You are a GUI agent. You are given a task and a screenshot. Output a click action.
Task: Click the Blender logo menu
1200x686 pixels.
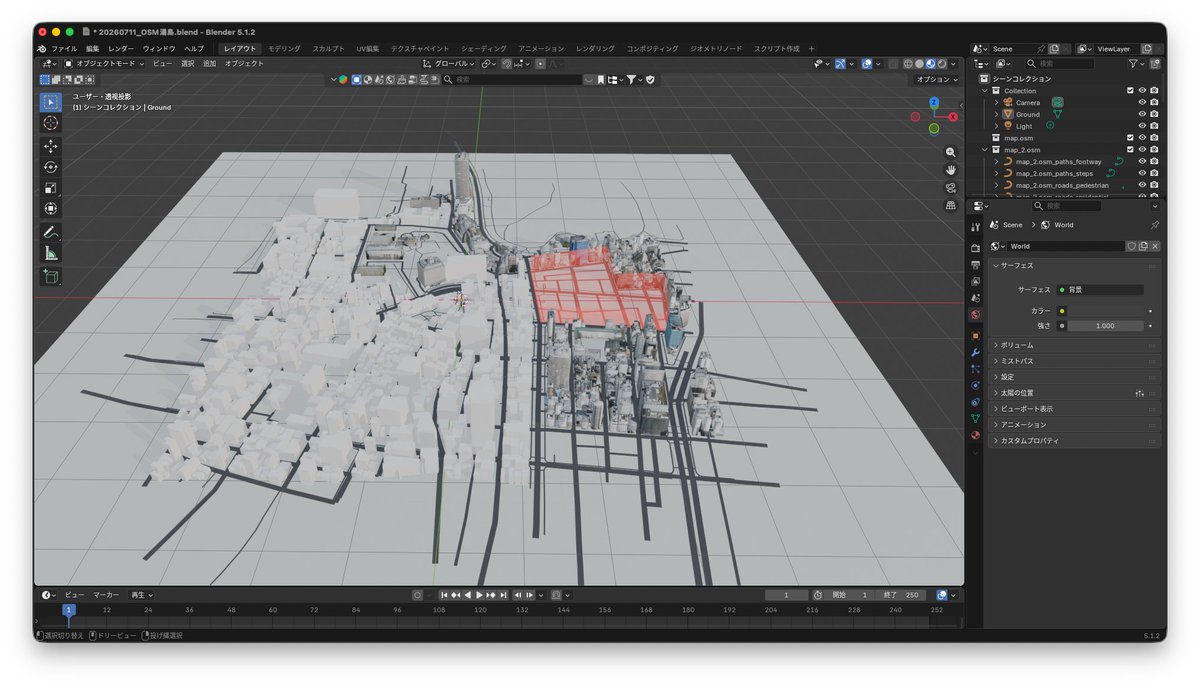pos(41,48)
